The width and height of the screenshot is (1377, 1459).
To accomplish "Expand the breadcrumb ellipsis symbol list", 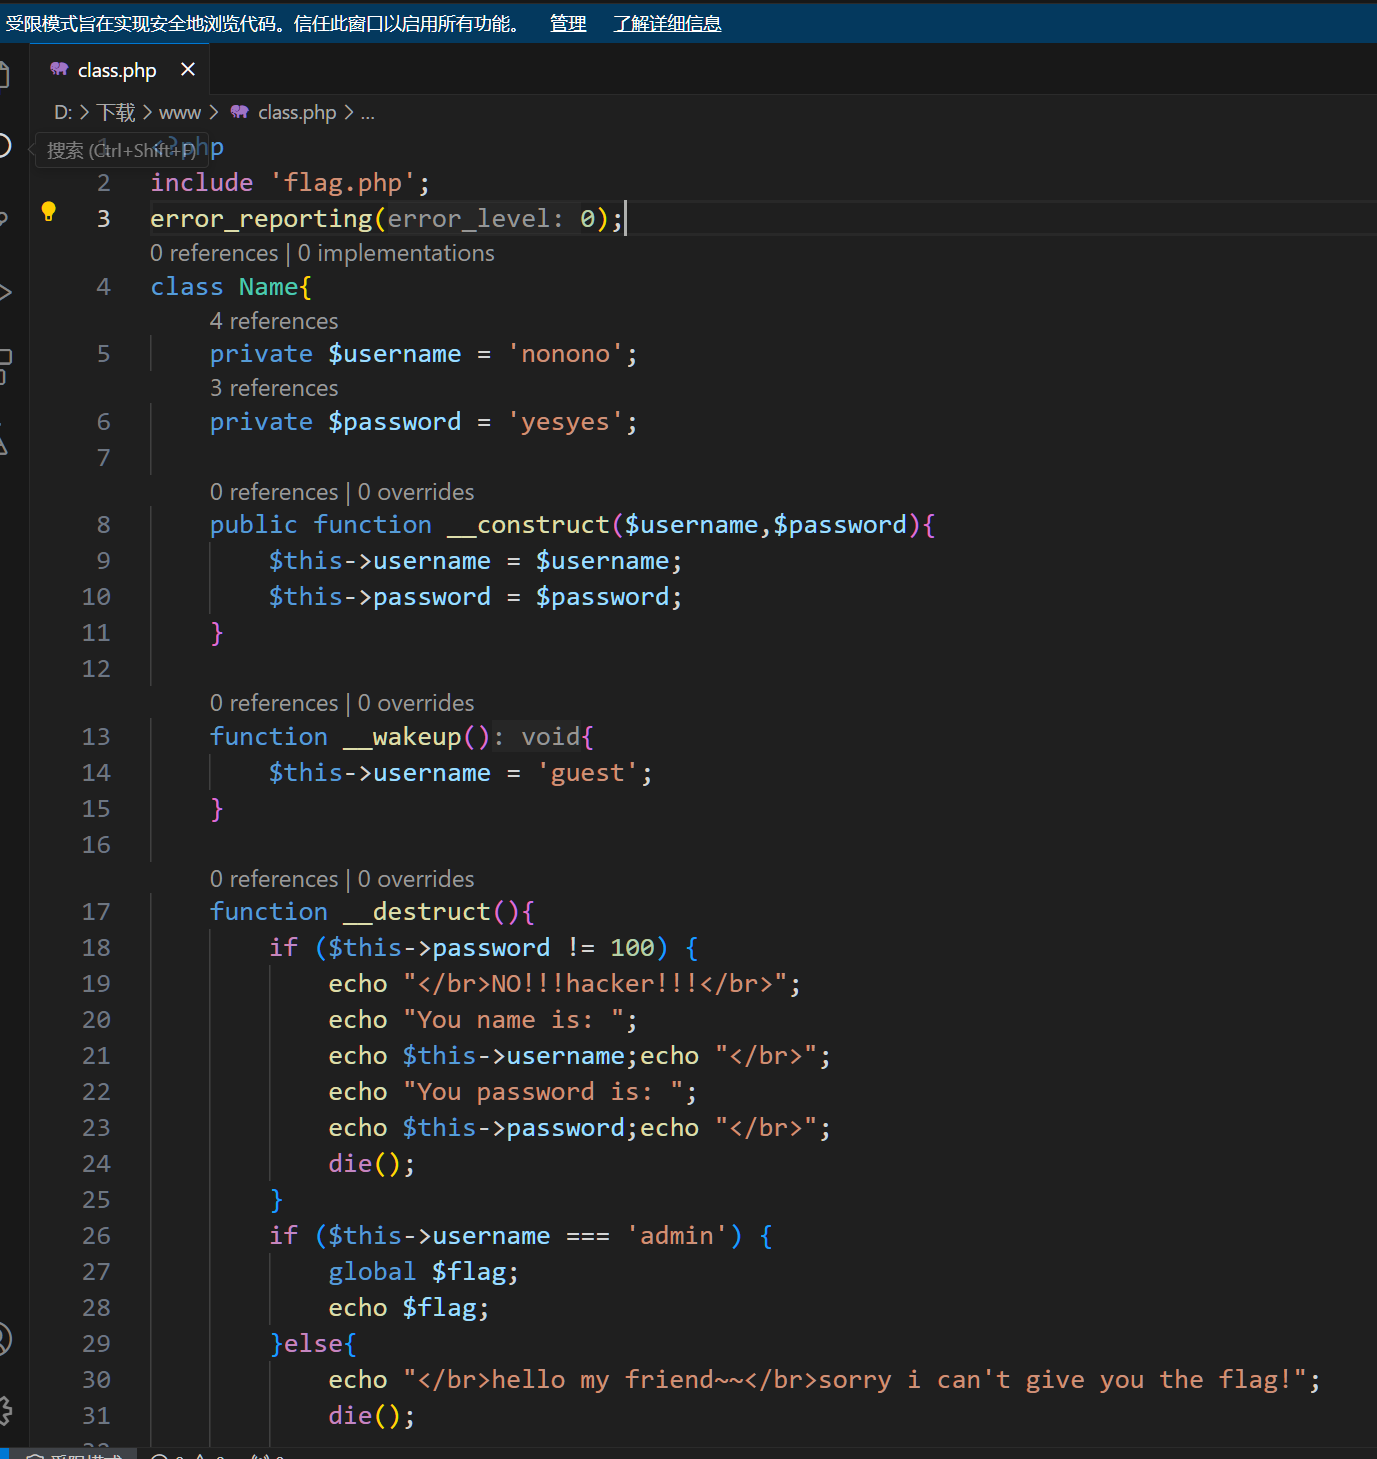I will 367,113.
